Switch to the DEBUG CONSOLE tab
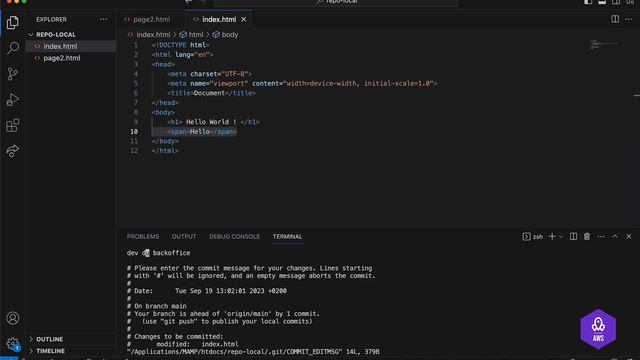The height and width of the screenshot is (360, 640). 235,237
